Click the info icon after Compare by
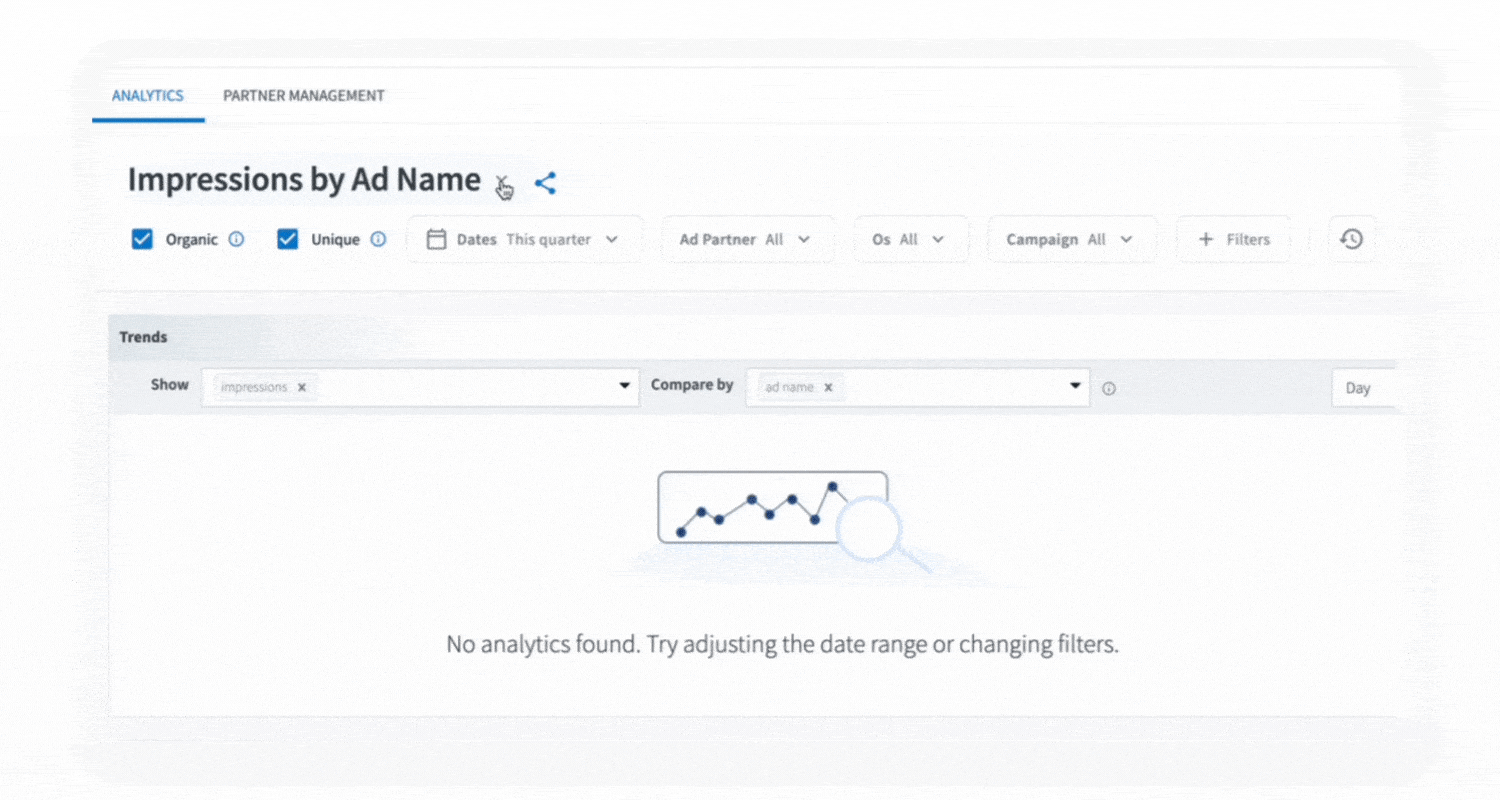This screenshot has width=1500, height=800. [1108, 388]
